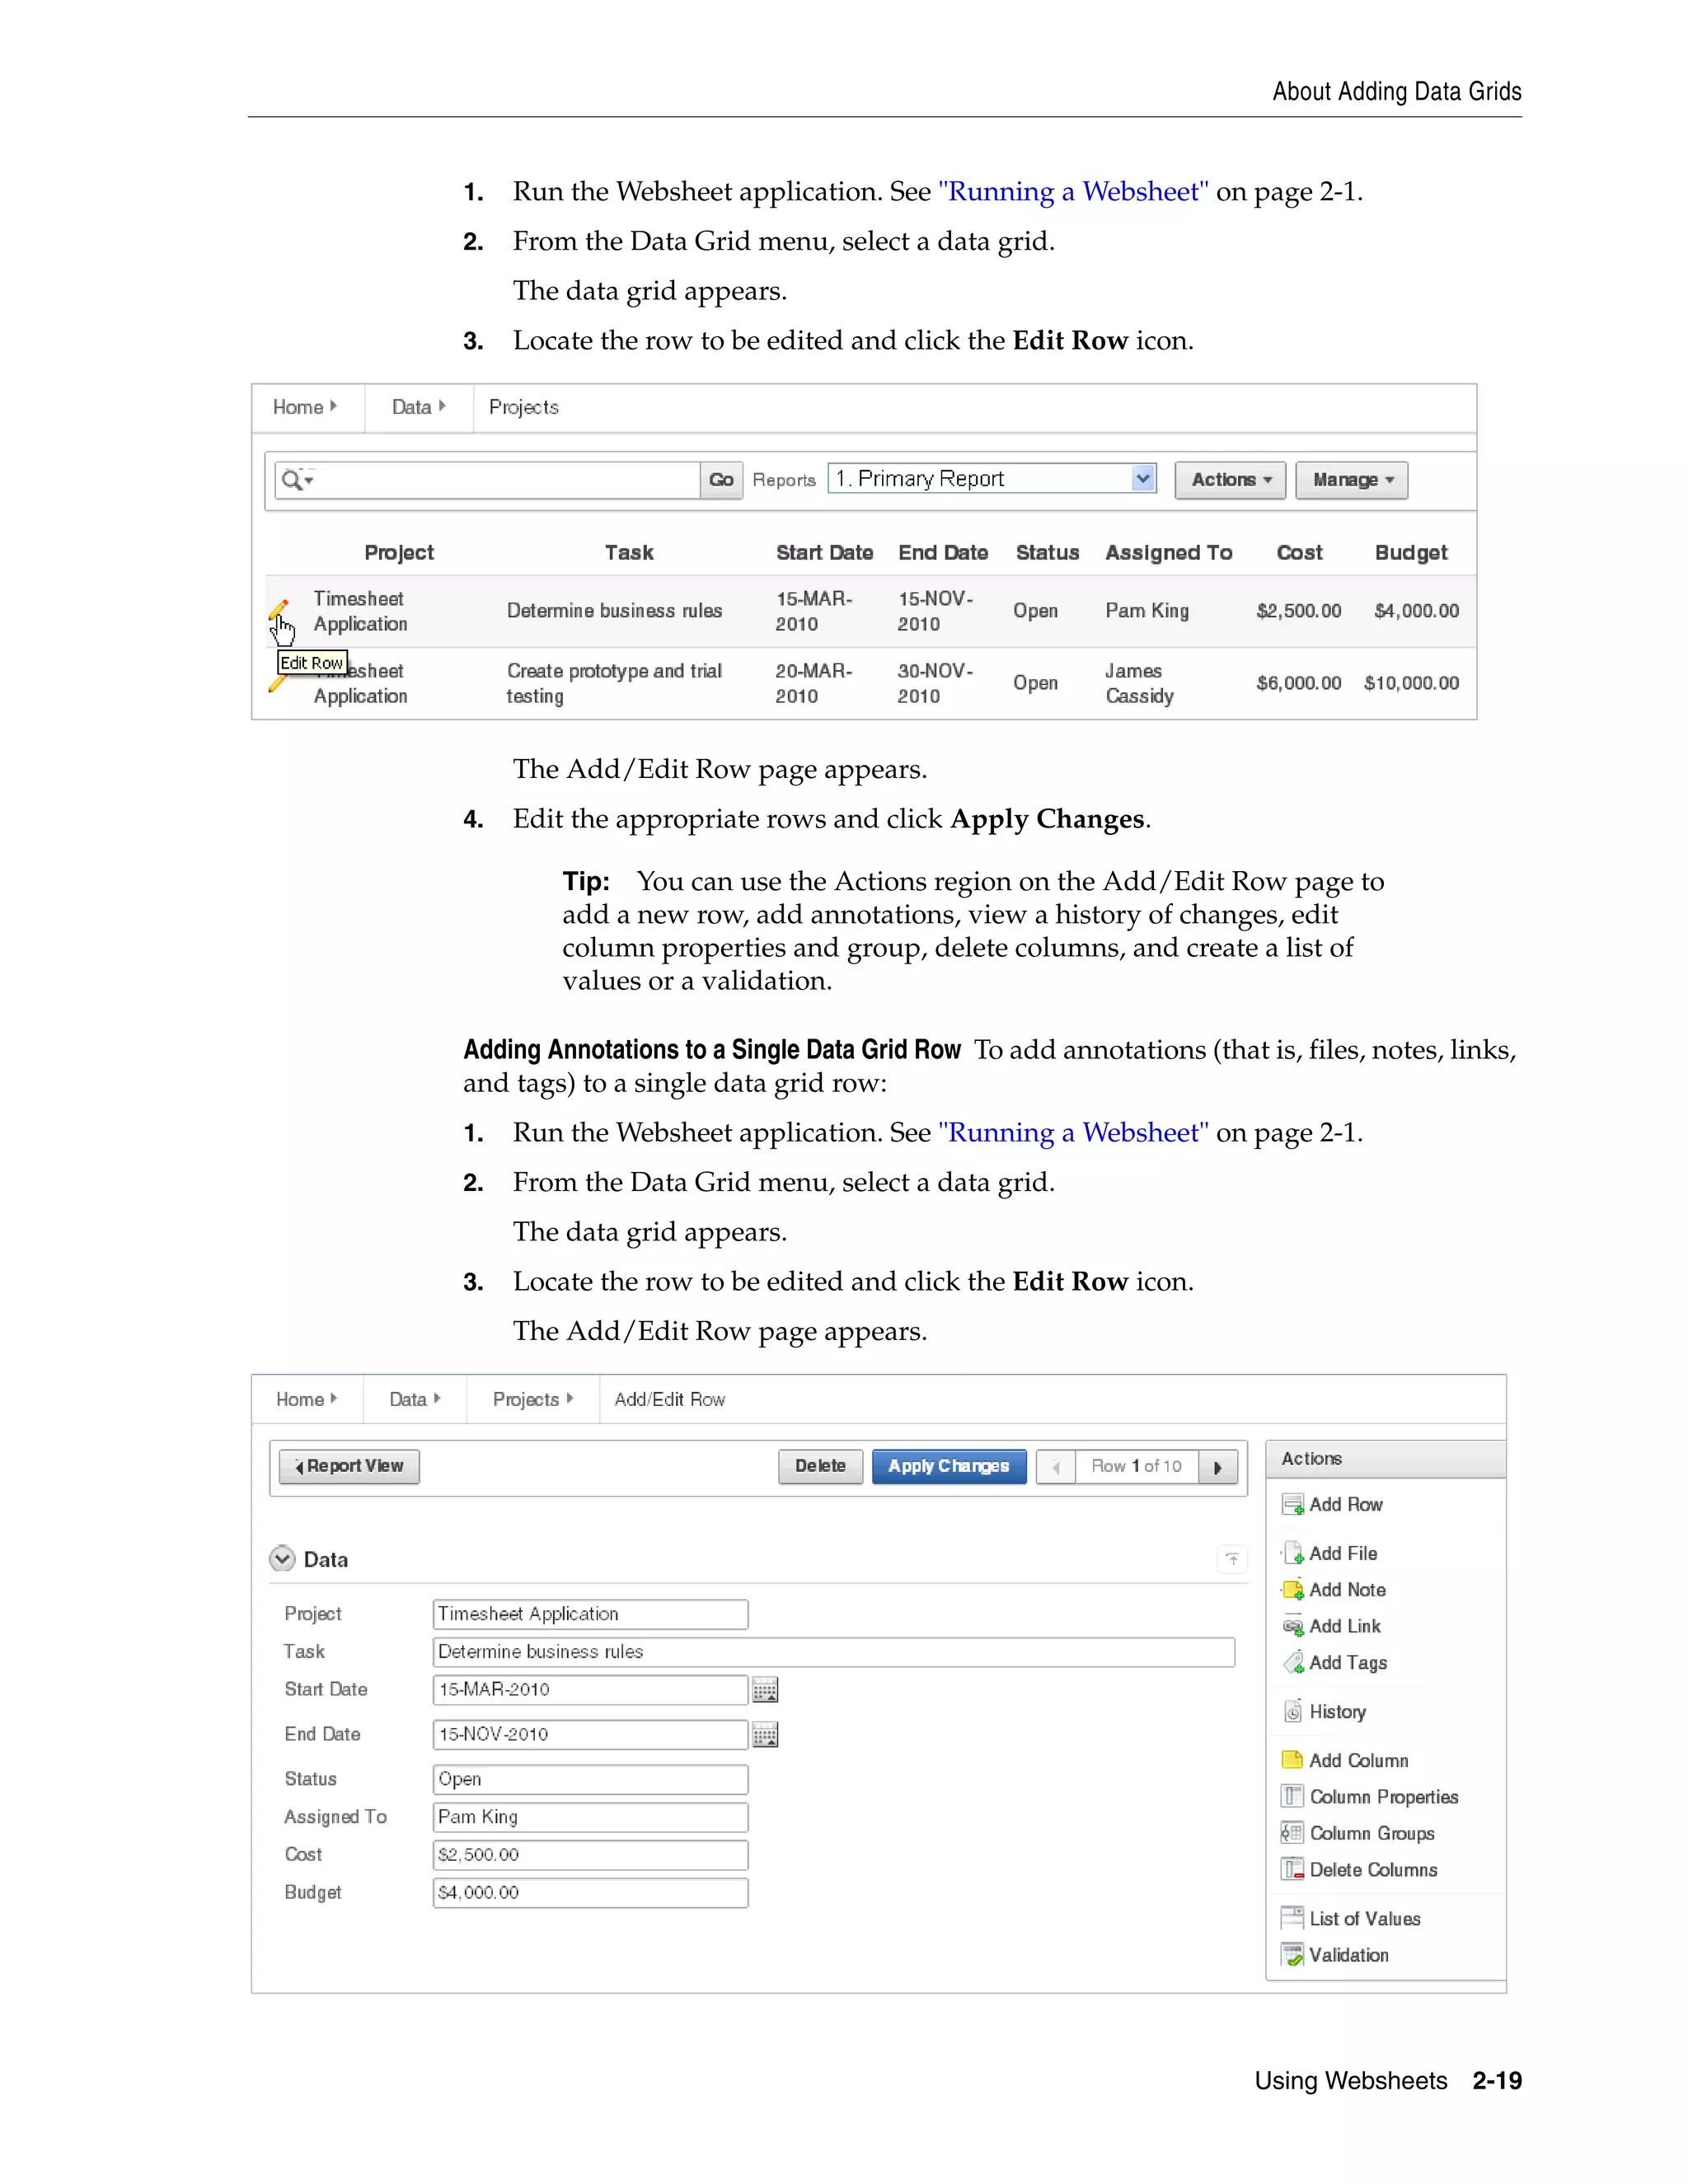Click the Budget input field
The height and width of the screenshot is (2184, 1688).
tap(590, 1893)
